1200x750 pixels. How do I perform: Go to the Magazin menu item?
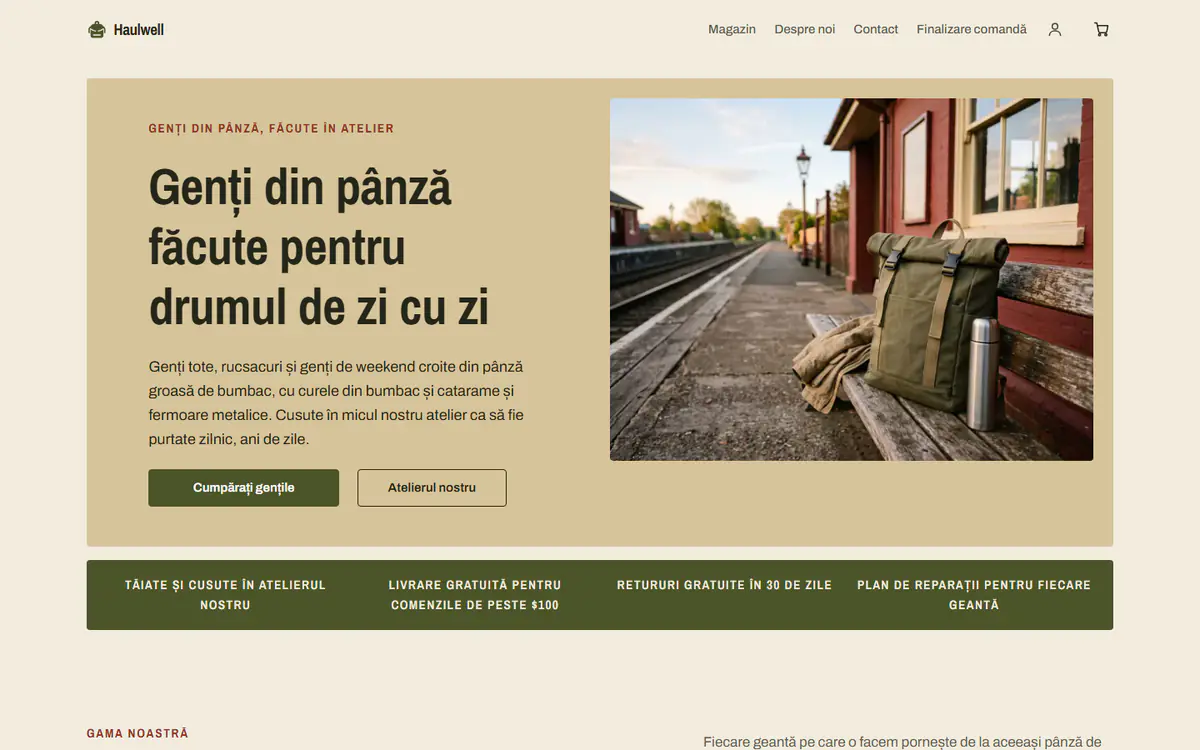click(x=732, y=30)
